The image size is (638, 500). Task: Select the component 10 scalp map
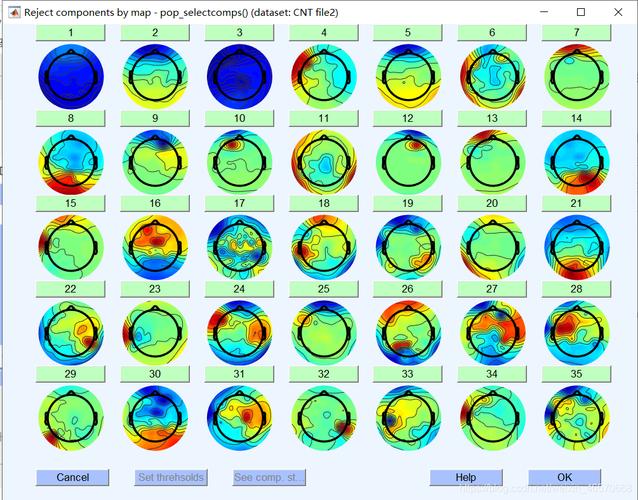coord(239,162)
